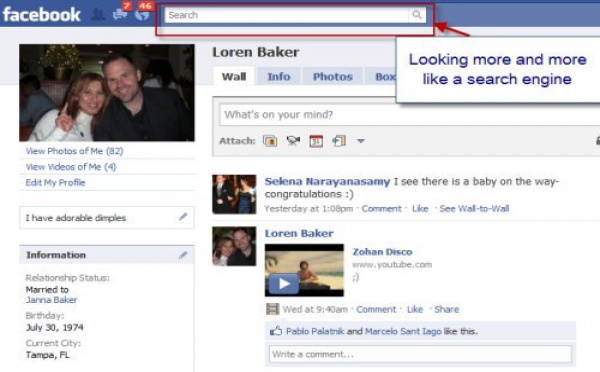The width and height of the screenshot is (600, 372).
Task: Switch to the Info tab
Action: click(x=279, y=77)
